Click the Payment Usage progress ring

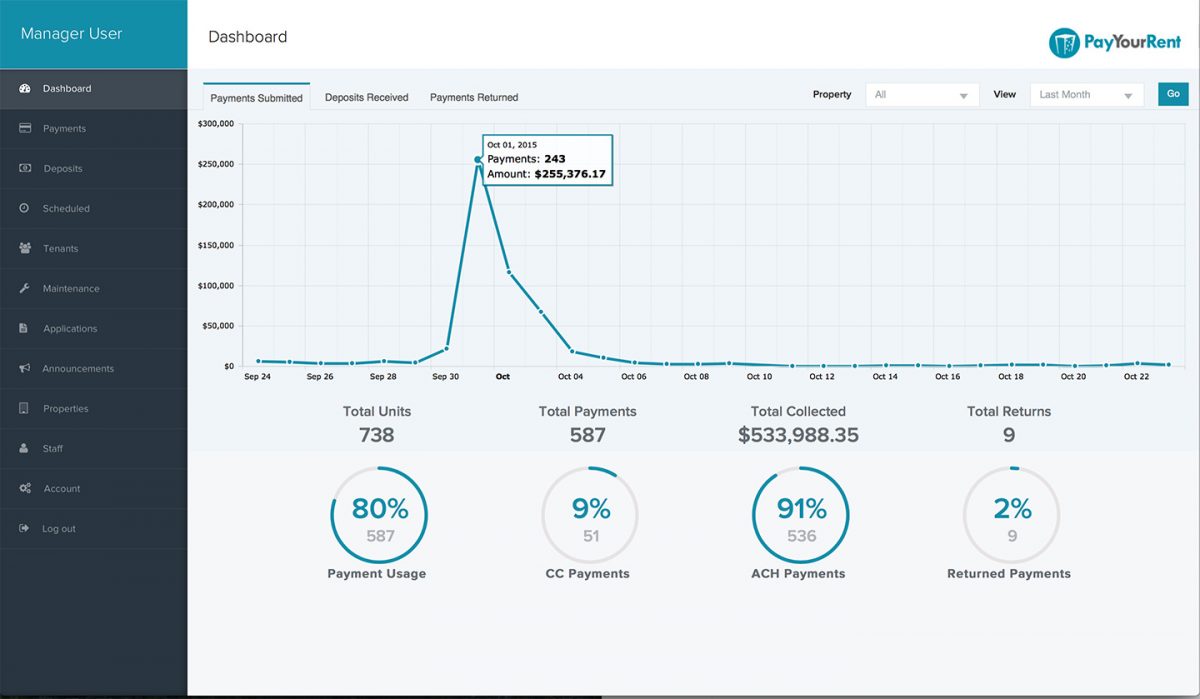[377, 514]
